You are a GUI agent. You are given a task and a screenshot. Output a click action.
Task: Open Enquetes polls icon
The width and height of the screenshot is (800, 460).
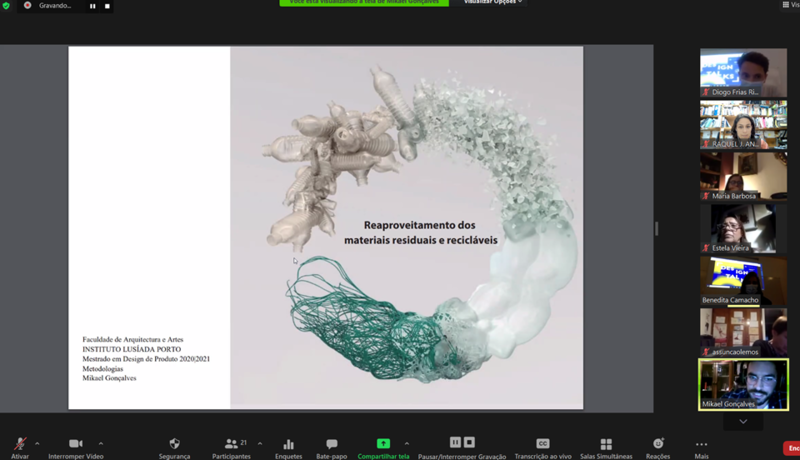point(288,444)
